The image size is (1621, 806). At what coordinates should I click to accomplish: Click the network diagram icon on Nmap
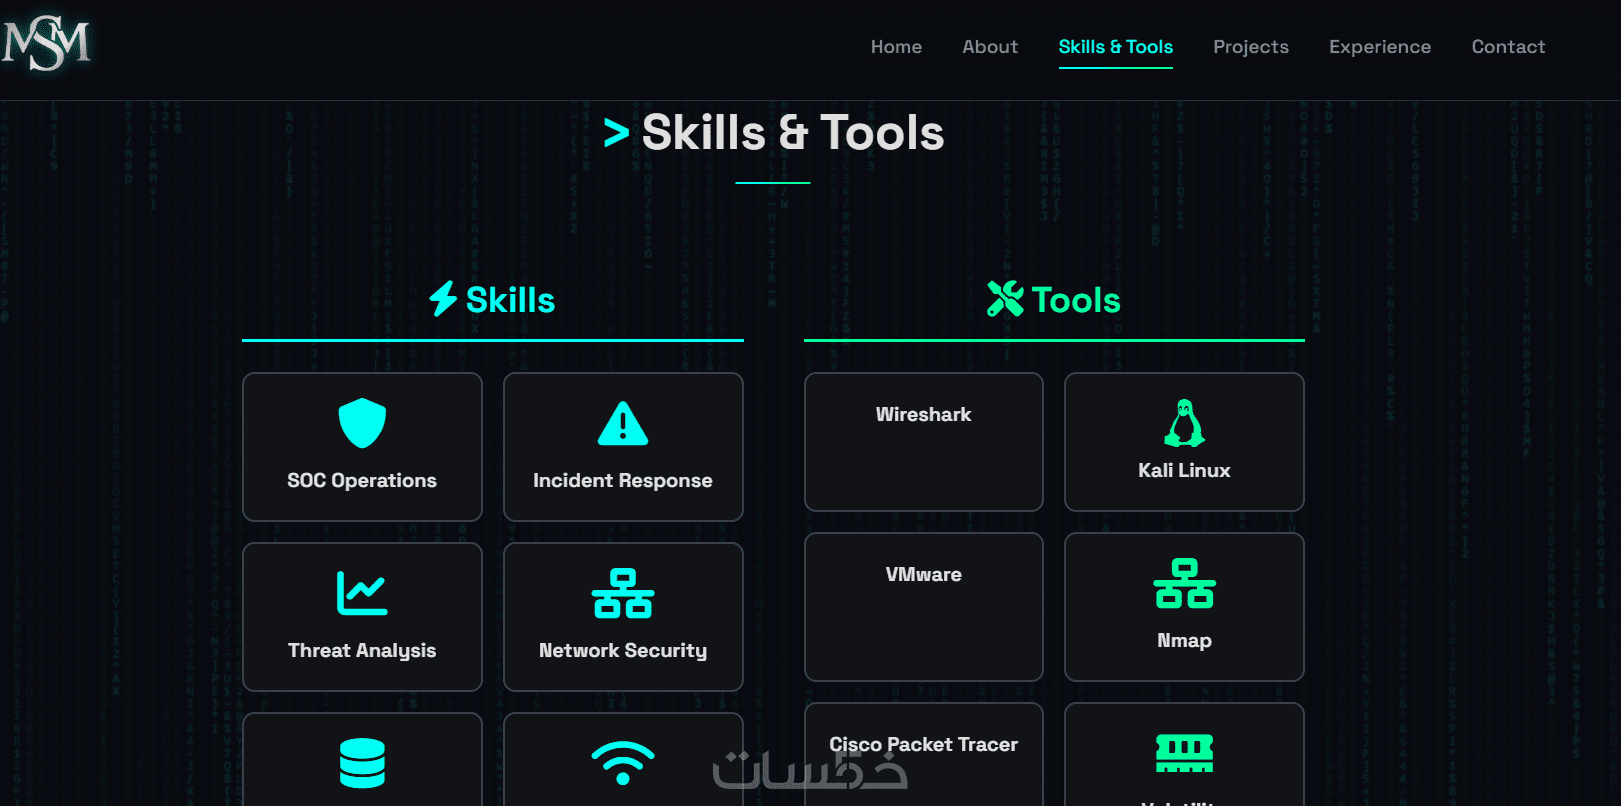coord(1184,584)
